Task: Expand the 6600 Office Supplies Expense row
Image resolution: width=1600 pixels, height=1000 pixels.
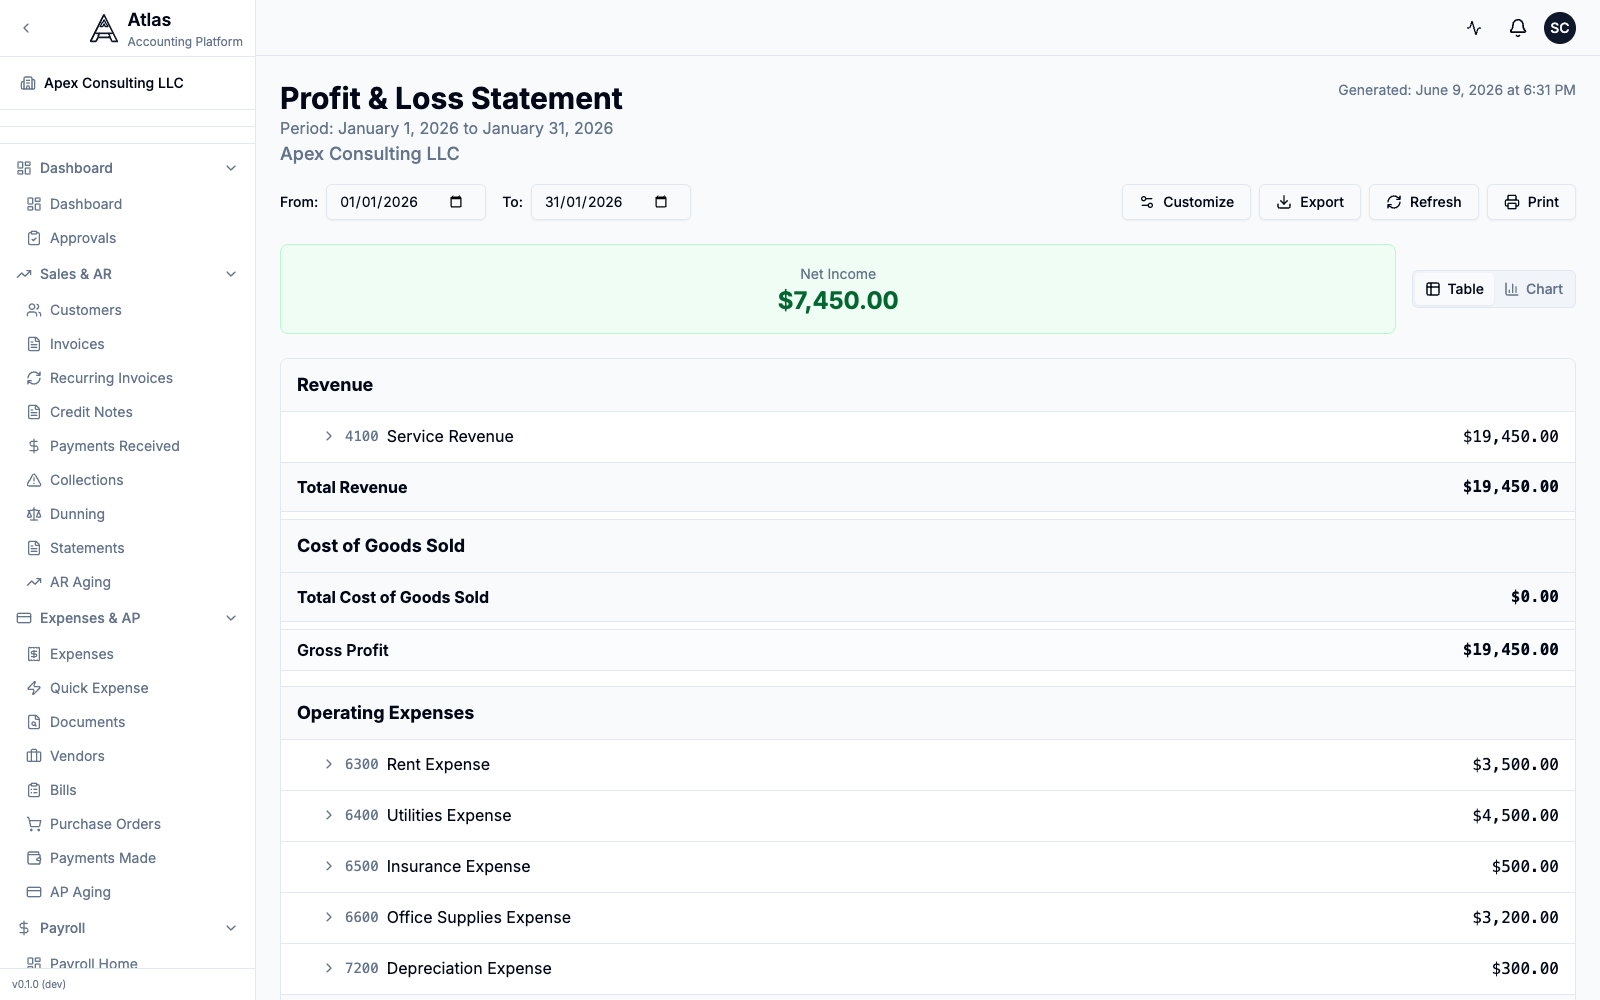Action: pos(329,917)
